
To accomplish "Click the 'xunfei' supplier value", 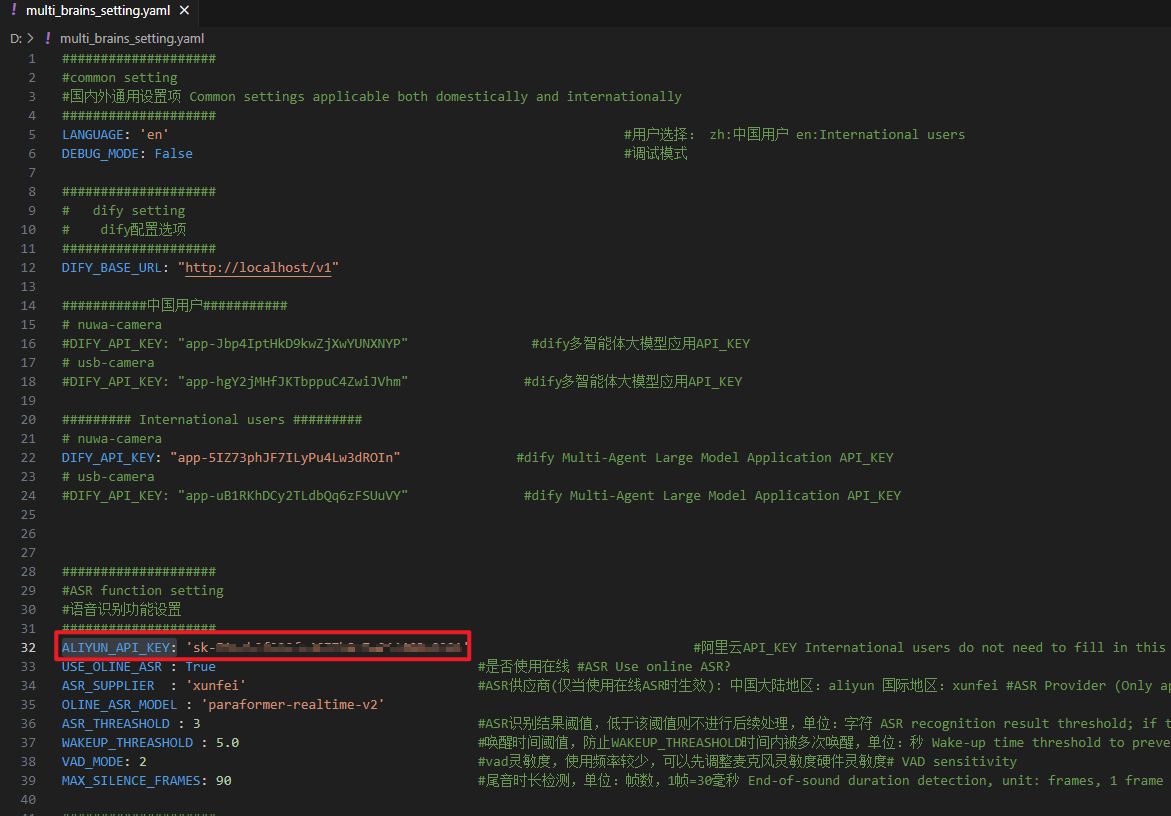I will 216,685.
